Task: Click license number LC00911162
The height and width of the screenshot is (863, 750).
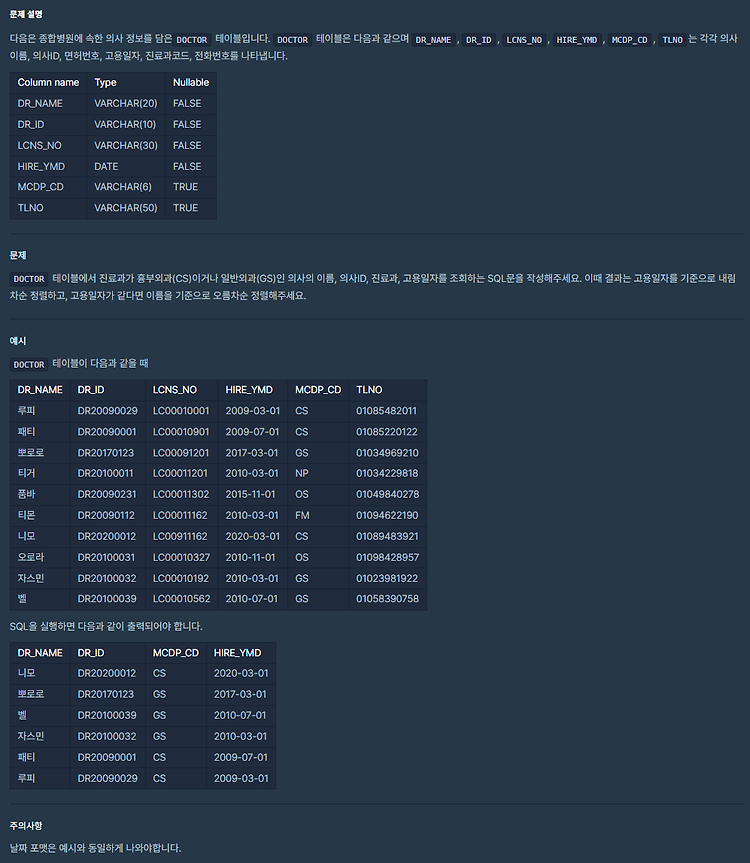Action: (x=180, y=536)
